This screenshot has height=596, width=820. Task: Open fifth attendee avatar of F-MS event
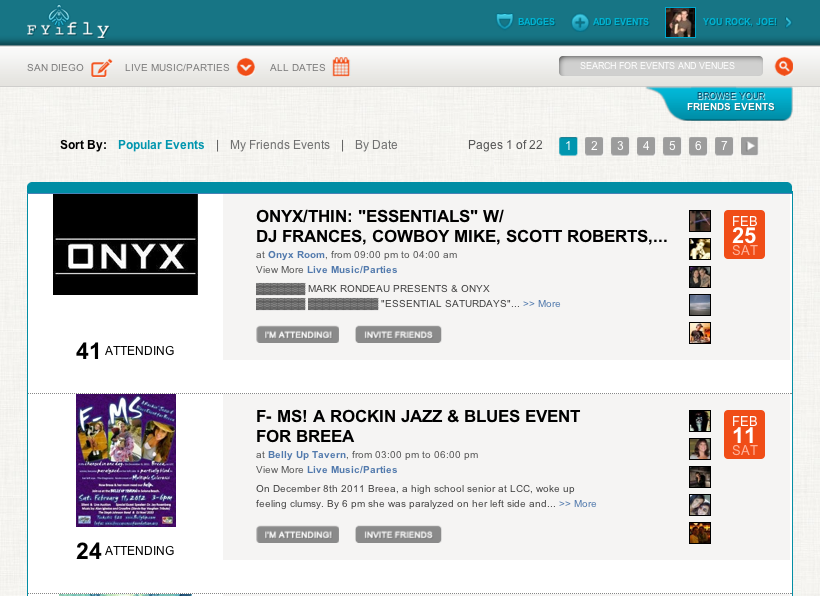coord(700,533)
